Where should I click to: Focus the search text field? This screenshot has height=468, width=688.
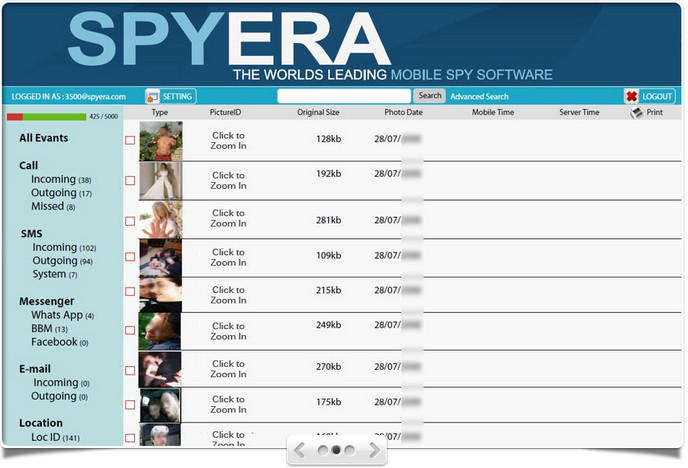tap(344, 96)
